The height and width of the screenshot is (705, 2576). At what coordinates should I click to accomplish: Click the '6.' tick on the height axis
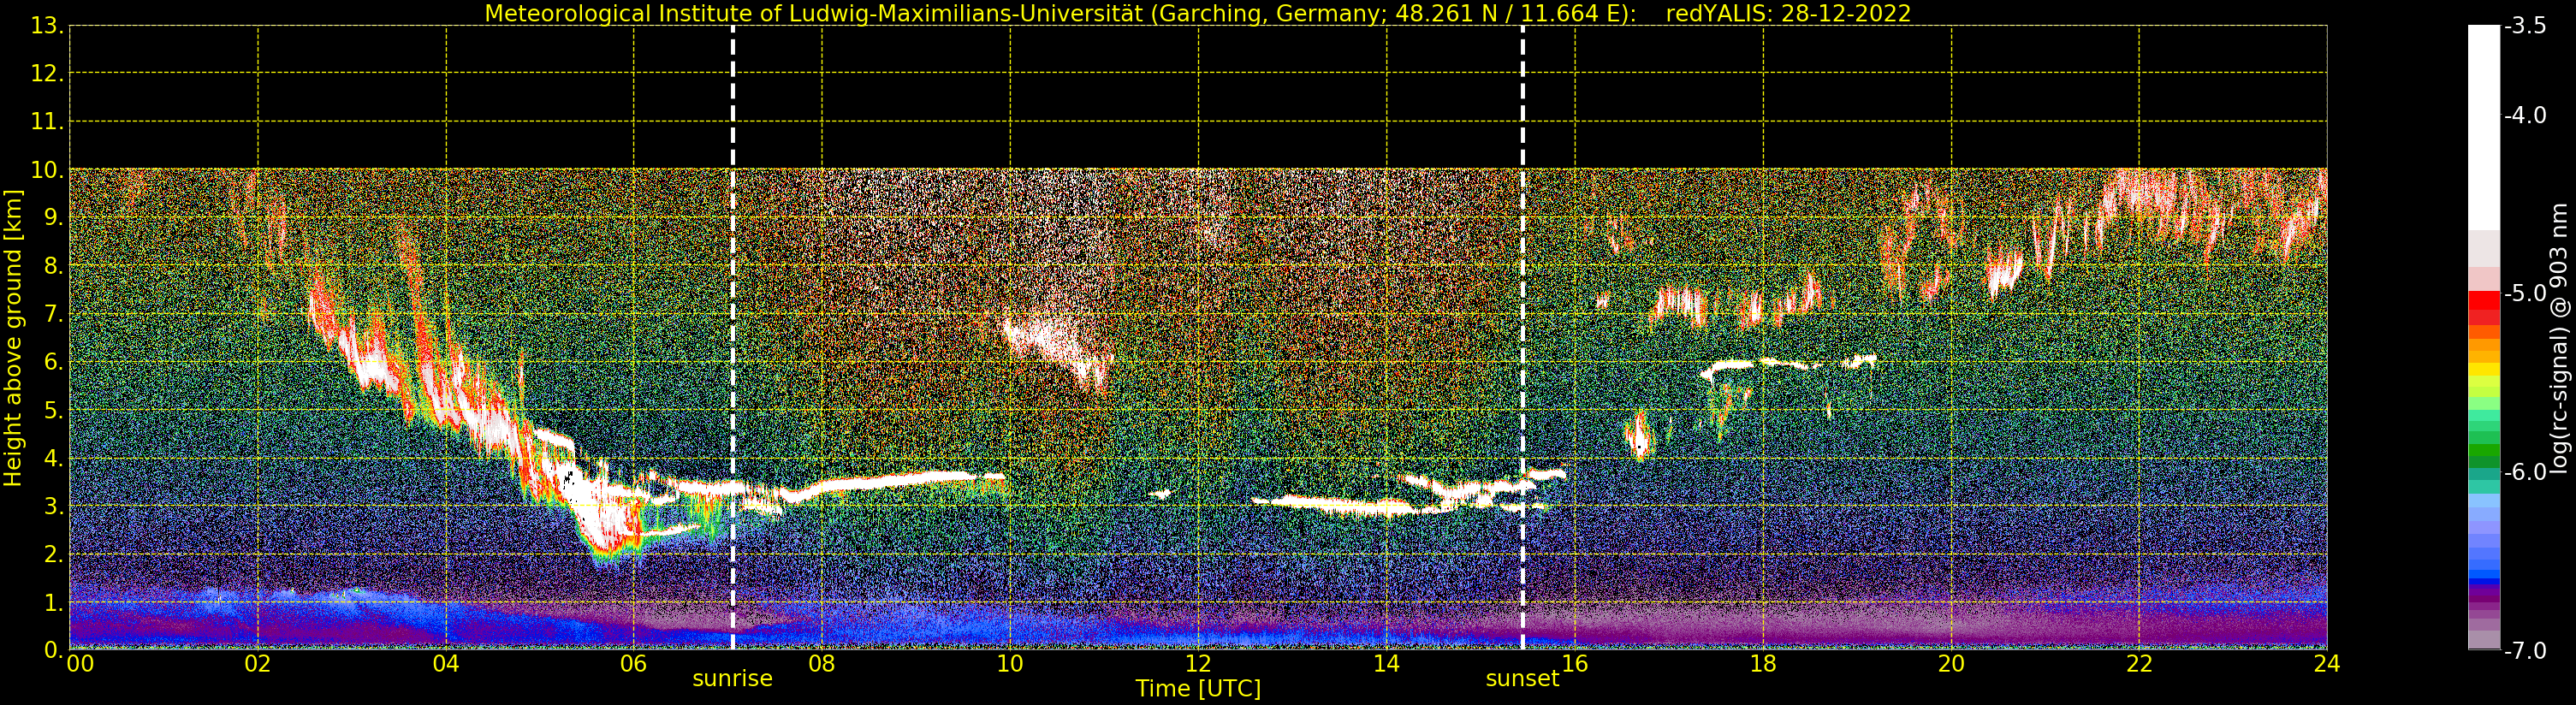tap(53, 362)
